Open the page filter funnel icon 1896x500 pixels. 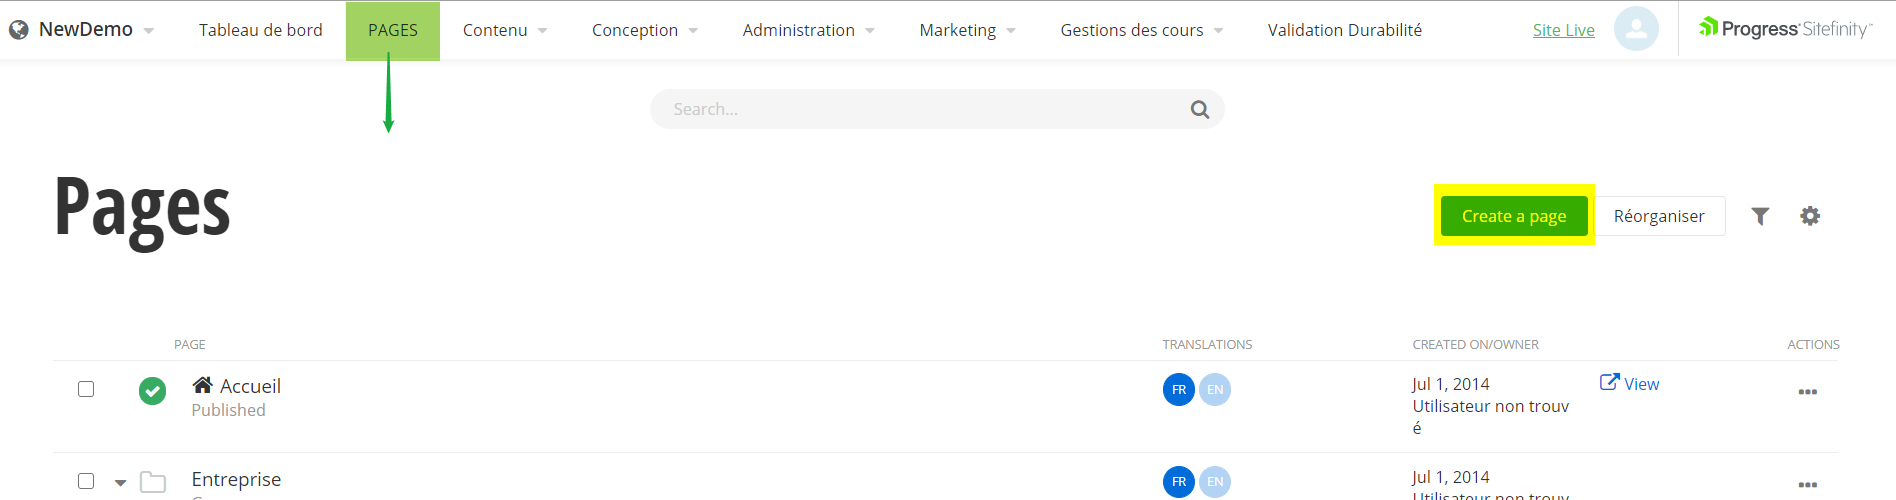pyautogui.click(x=1760, y=216)
